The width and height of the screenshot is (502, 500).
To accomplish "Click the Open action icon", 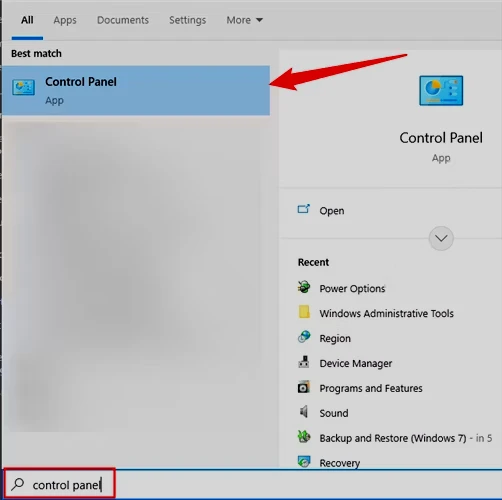I will coord(304,209).
